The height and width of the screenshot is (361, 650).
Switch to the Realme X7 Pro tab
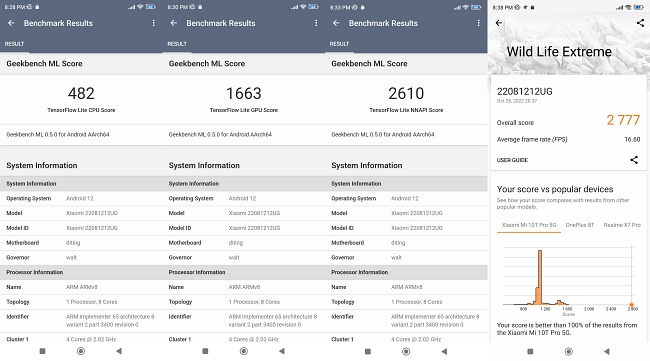pyautogui.click(x=622, y=225)
